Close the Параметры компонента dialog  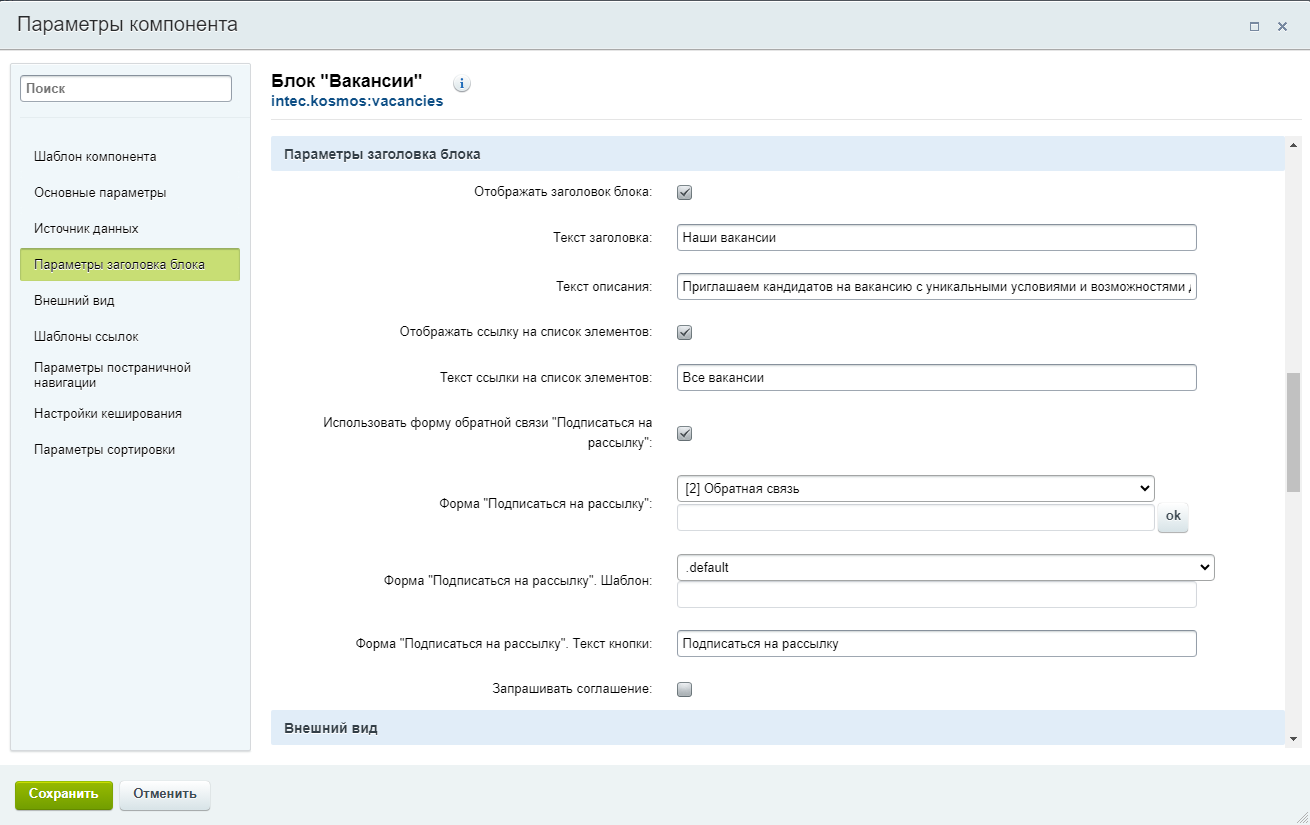(1282, 27)
